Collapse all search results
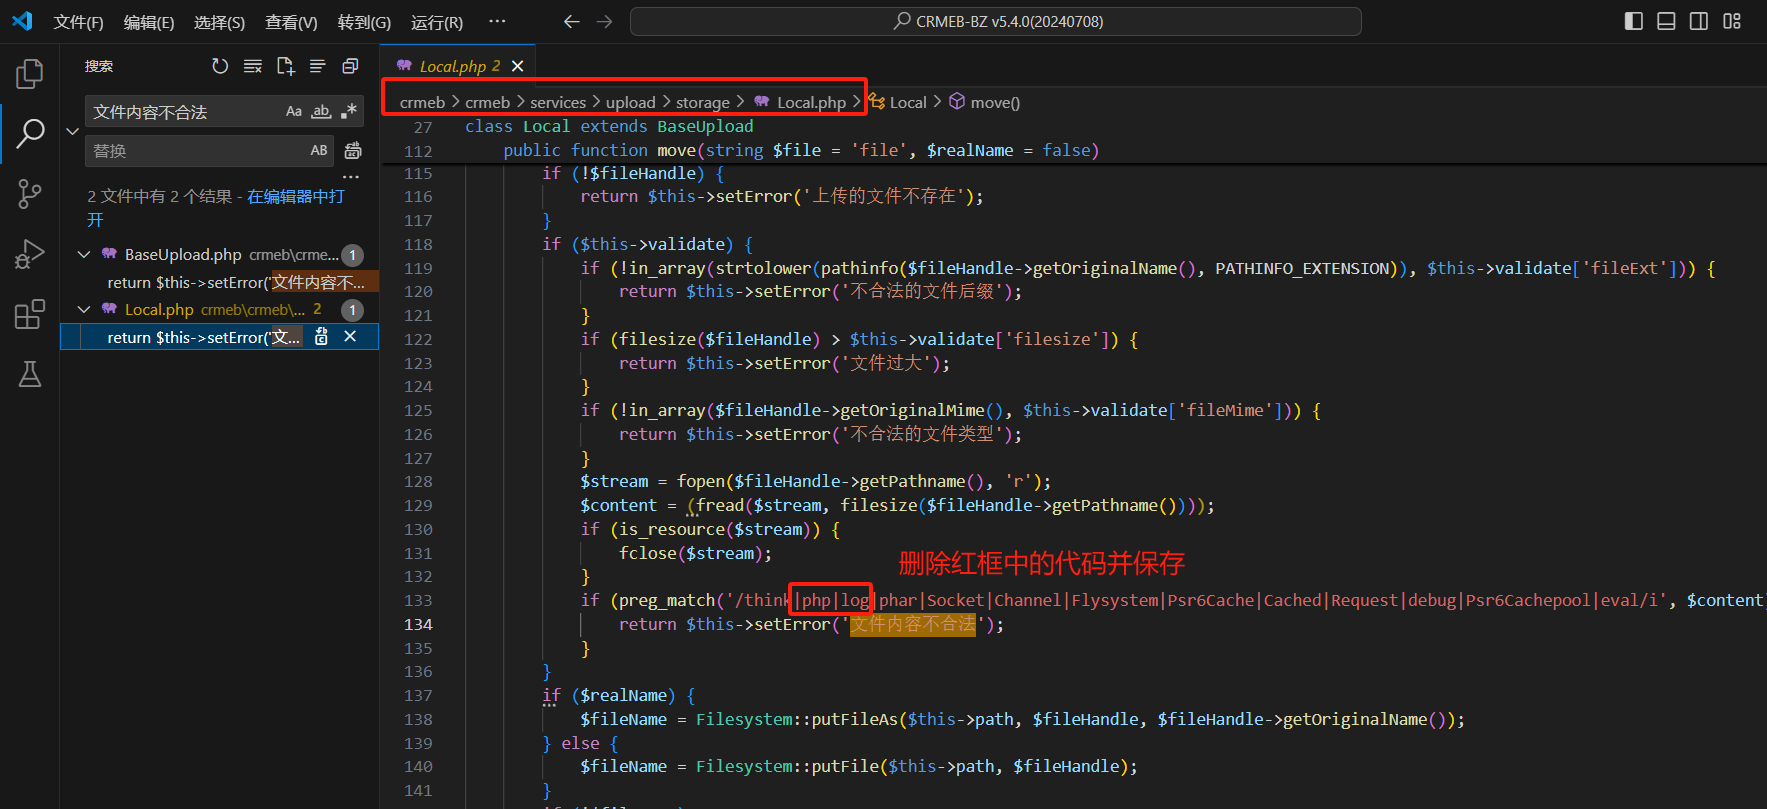This screenshot has width=1767, height=809. 350,66
